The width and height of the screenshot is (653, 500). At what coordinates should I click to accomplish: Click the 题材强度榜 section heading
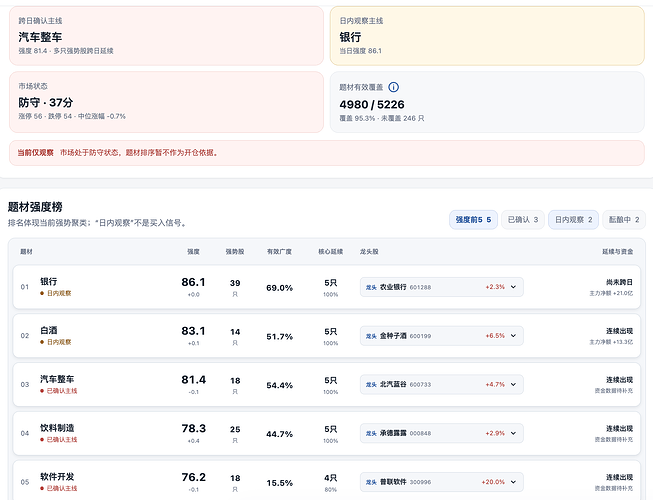pyautogui.click(x=35, y=207)
